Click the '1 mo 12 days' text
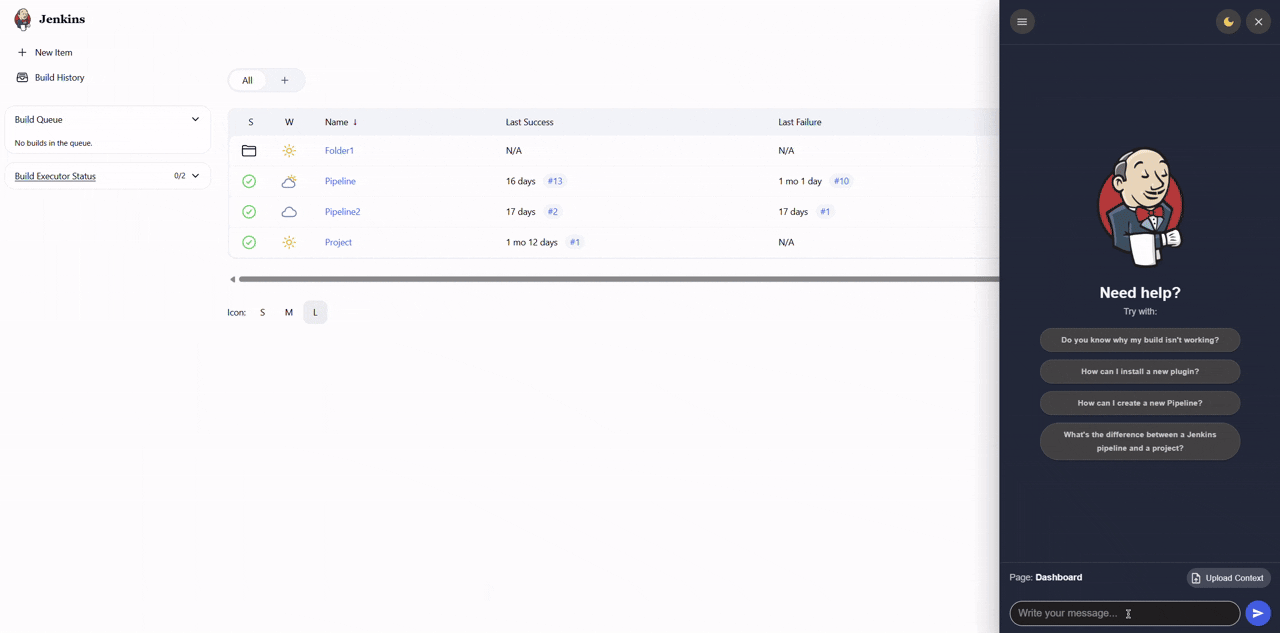 coord(532,242)
